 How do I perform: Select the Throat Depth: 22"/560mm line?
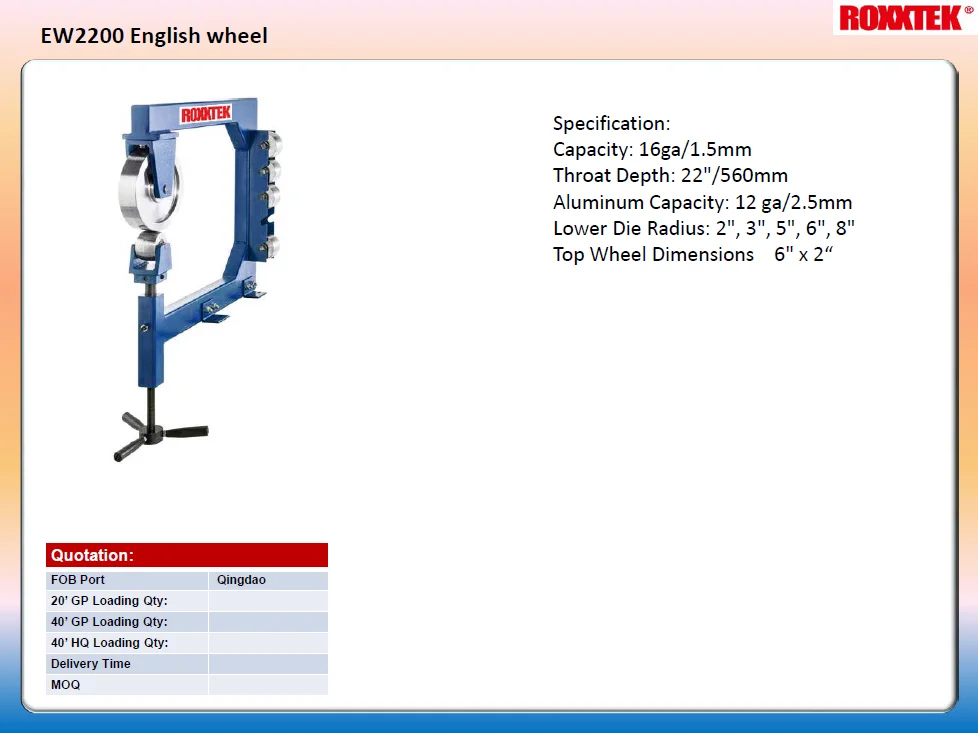click(670, 175)
